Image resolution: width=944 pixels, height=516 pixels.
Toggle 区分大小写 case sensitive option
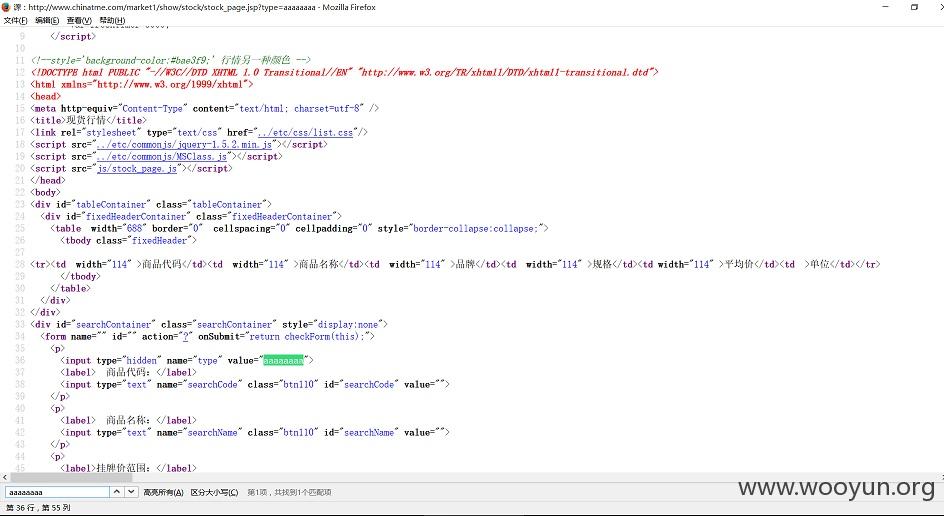214,493
